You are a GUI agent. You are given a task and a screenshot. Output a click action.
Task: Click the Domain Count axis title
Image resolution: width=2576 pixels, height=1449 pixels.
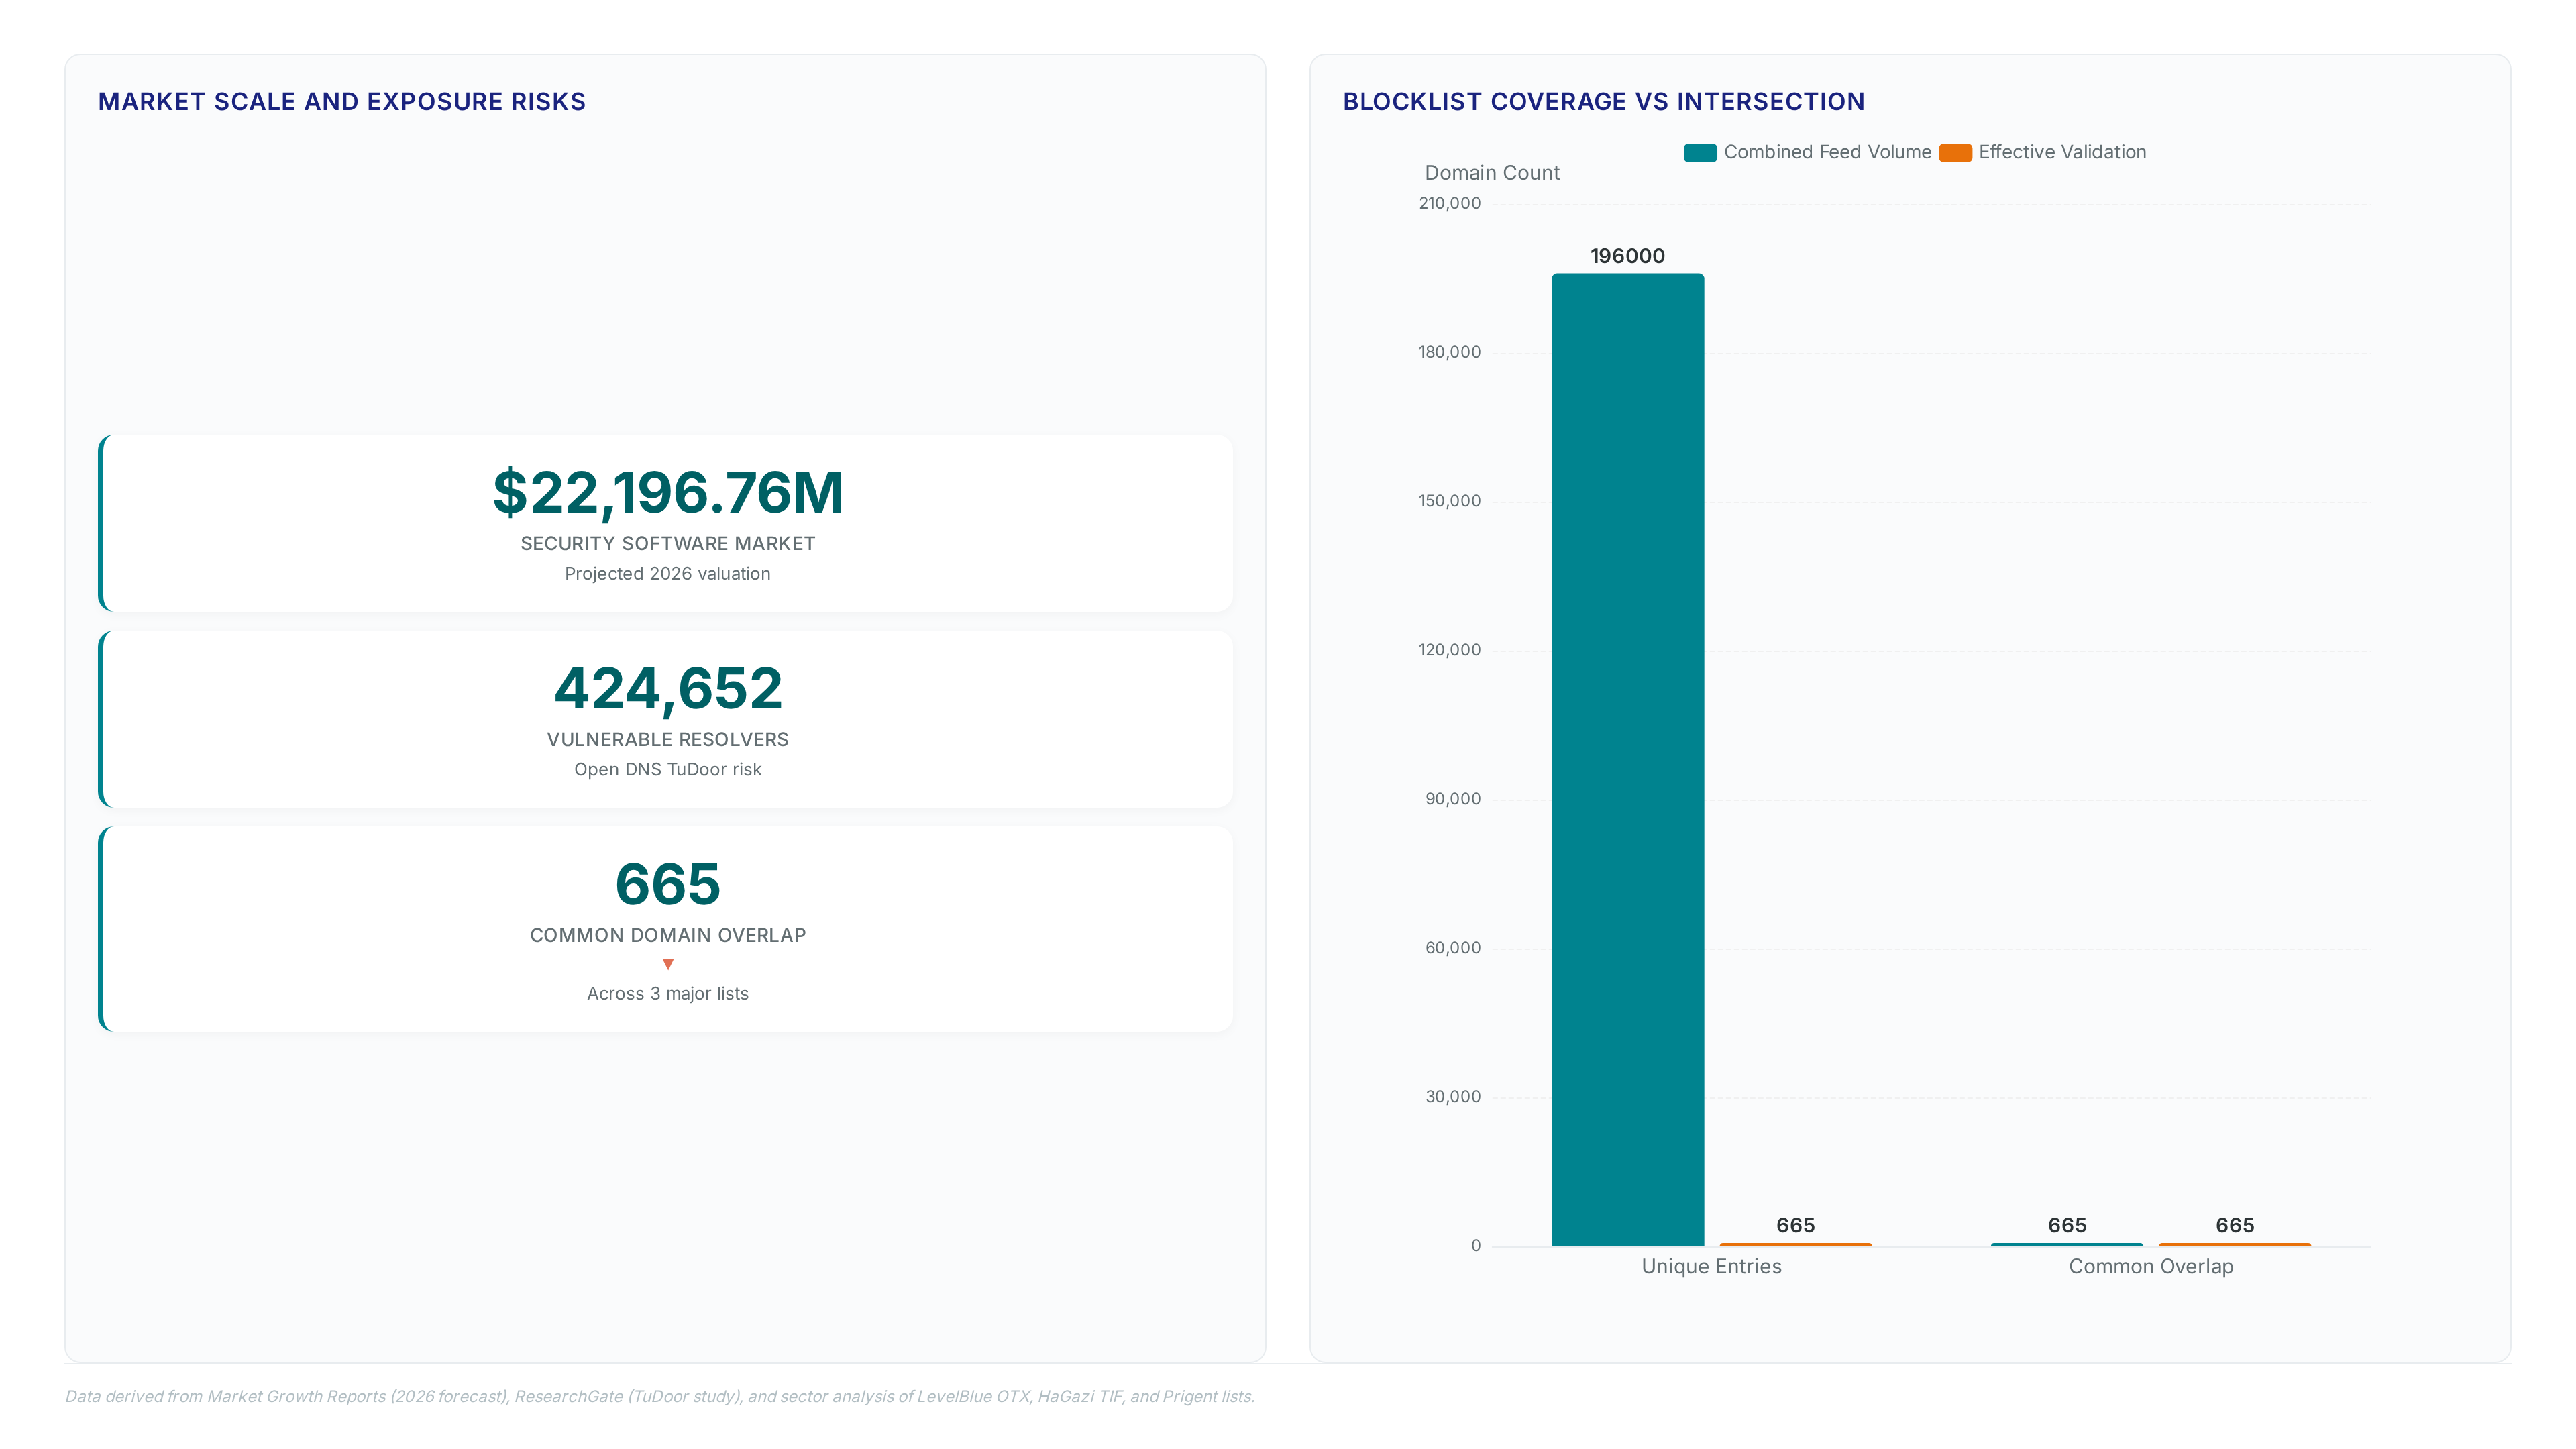point(1492,173)
